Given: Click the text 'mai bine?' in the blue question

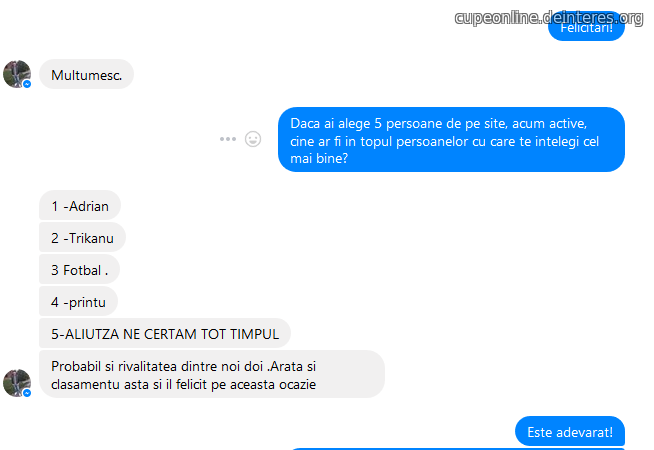Looking at the screenshot, I should pos(319,158).
